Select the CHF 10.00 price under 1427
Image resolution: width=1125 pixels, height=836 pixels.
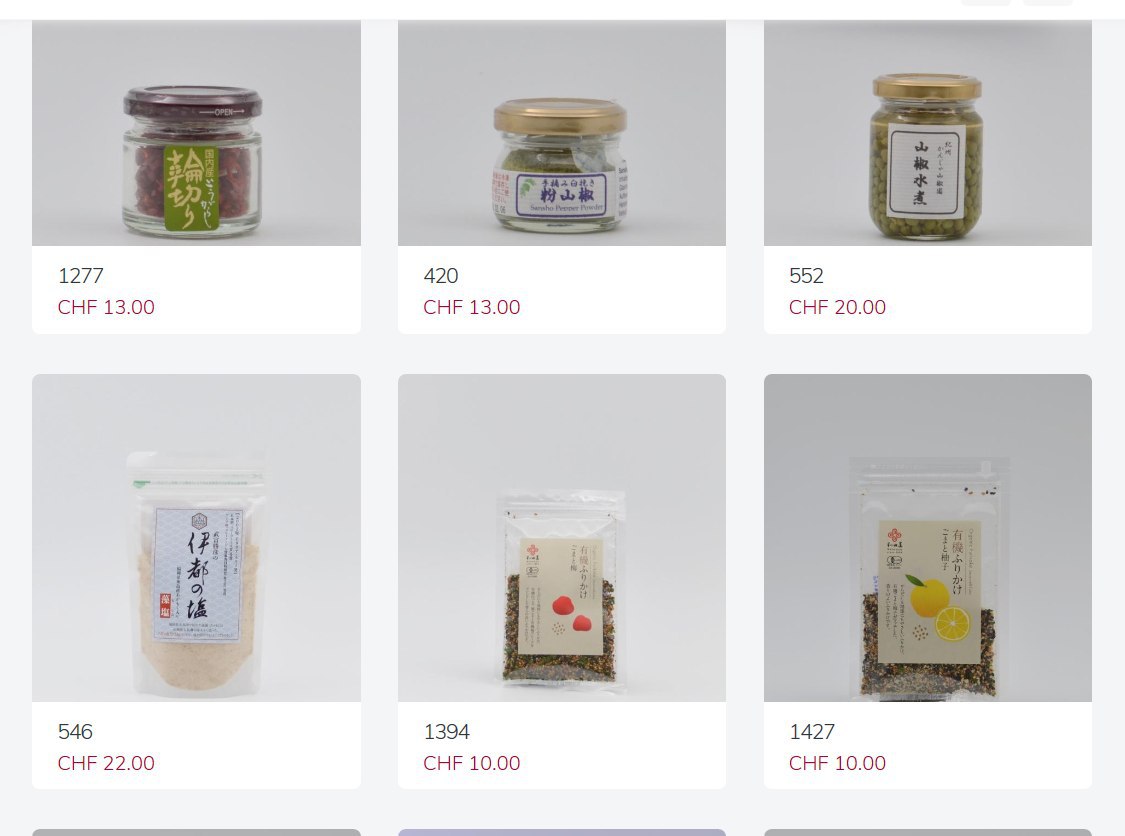(837, 763)
